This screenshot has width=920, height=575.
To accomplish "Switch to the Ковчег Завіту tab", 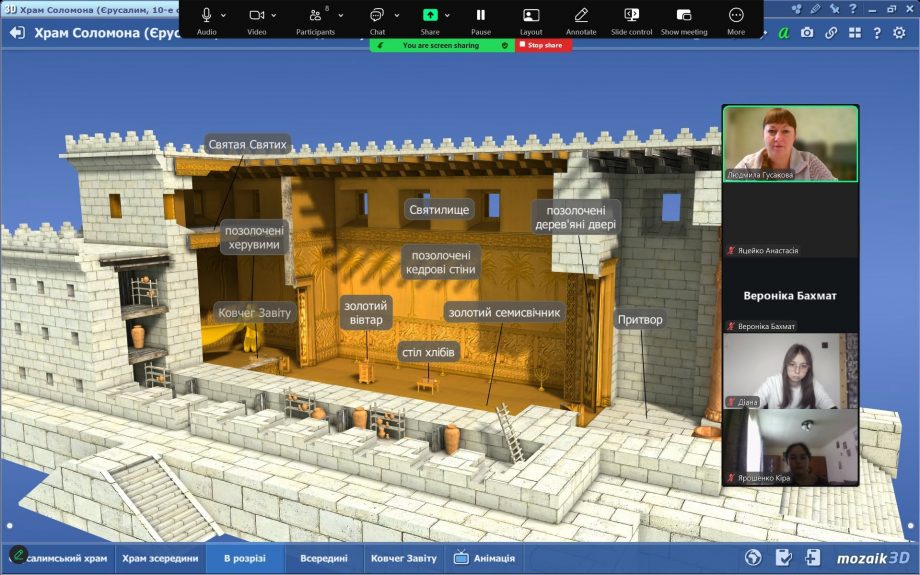I will click(x=404, y=558).
